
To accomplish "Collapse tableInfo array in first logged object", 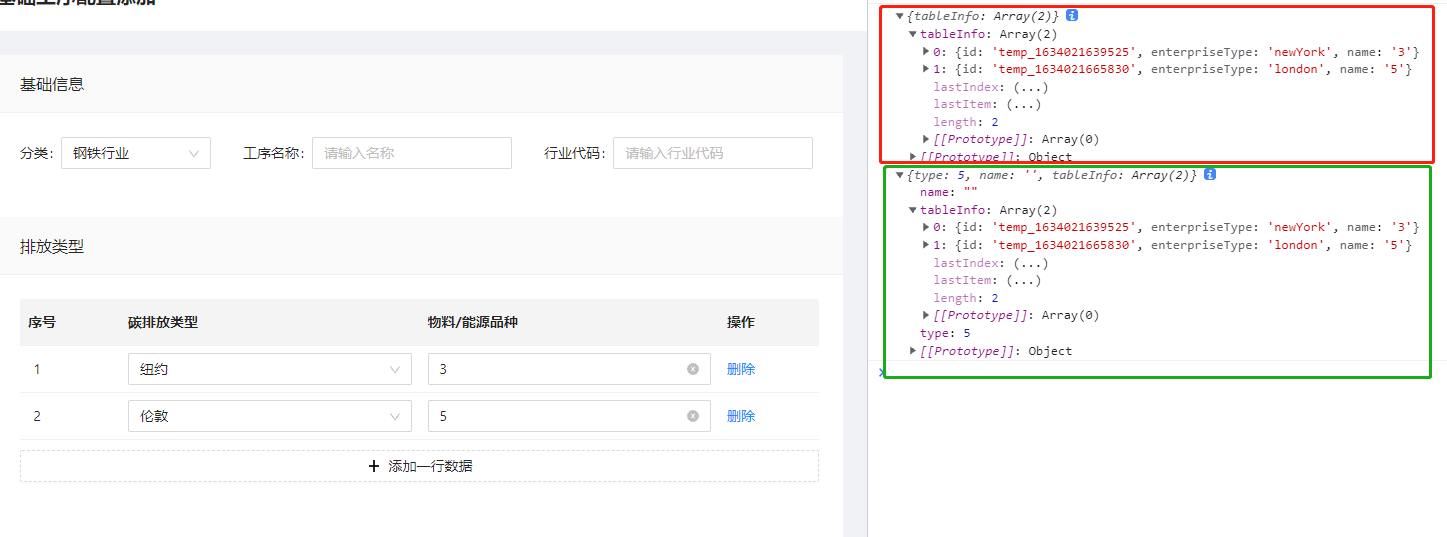I will tap(913, 34).
